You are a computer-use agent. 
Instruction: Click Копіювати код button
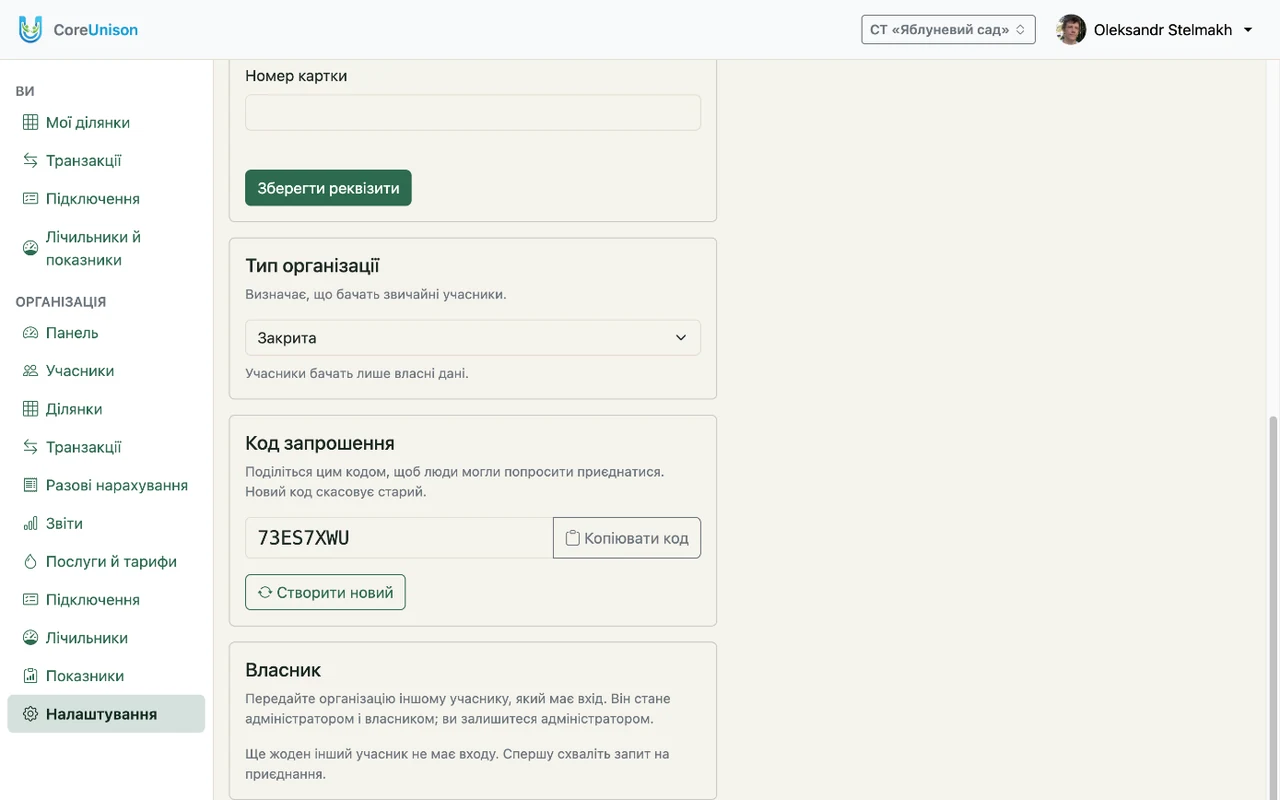pyautogui.click(x=627, y=538)
